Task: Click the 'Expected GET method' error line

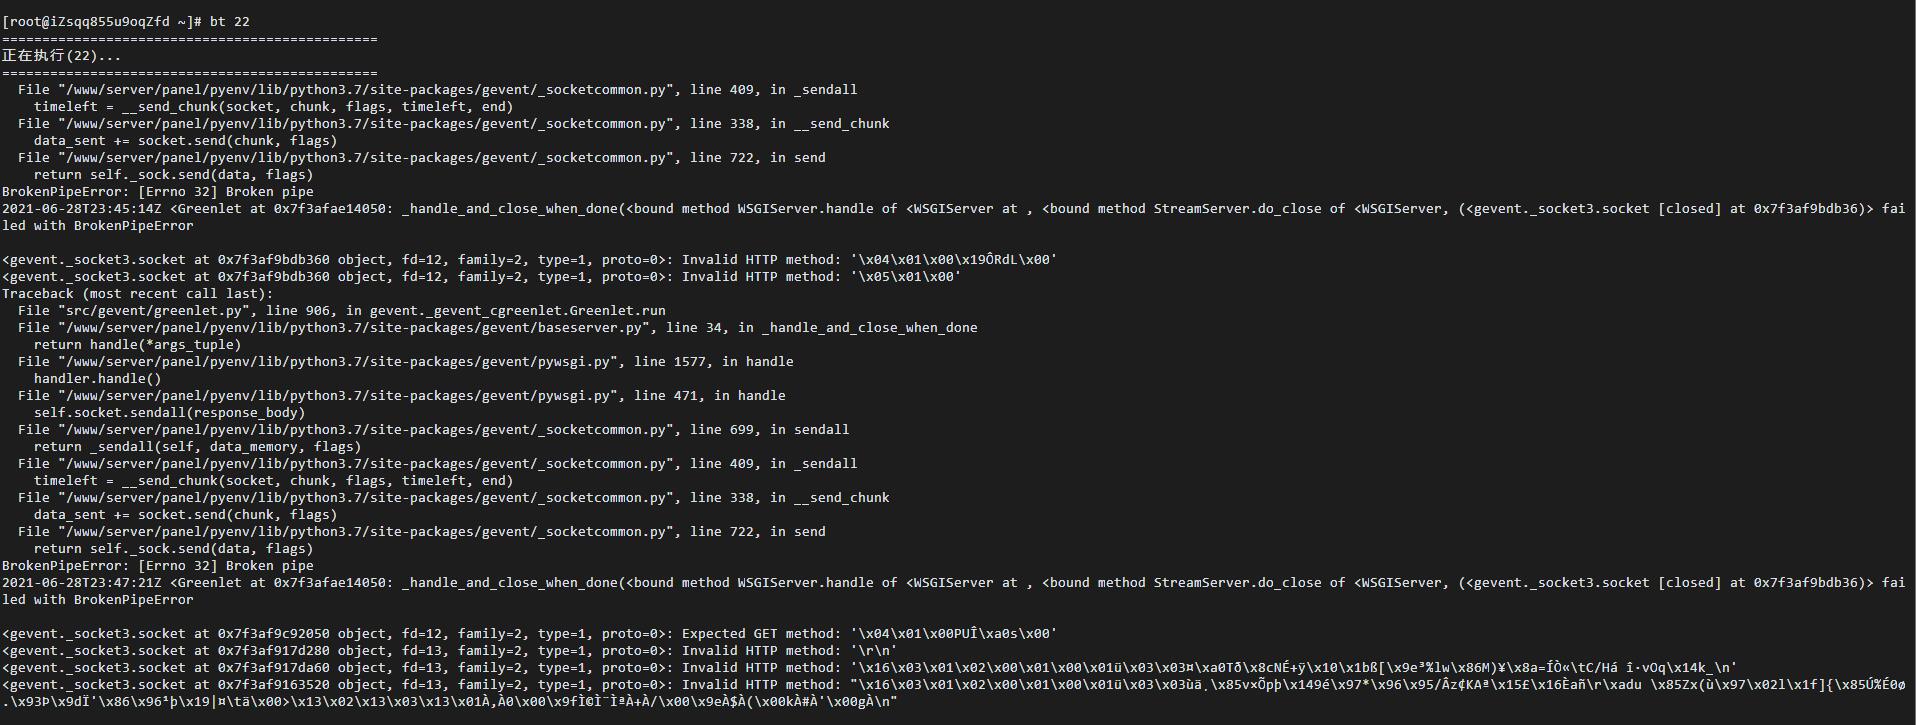Action: click(530, 633)
